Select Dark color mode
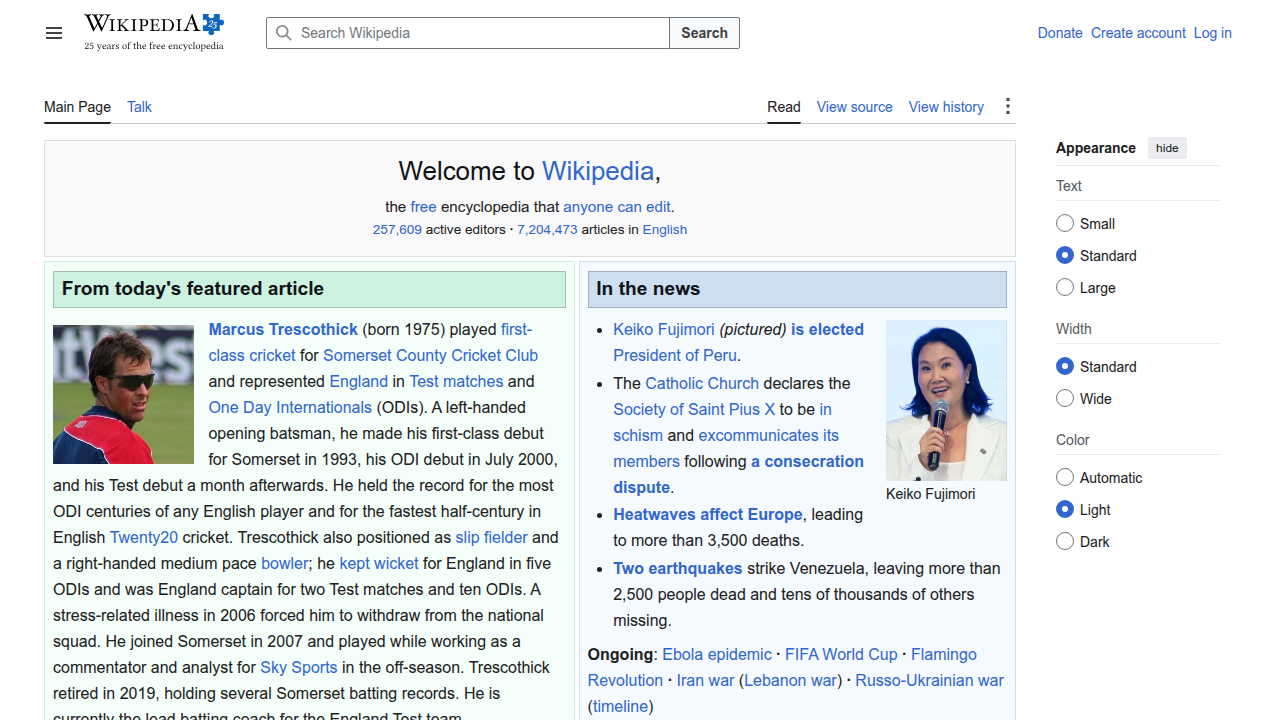Viewport: 1280px width, 720px height. point(1065,542)
